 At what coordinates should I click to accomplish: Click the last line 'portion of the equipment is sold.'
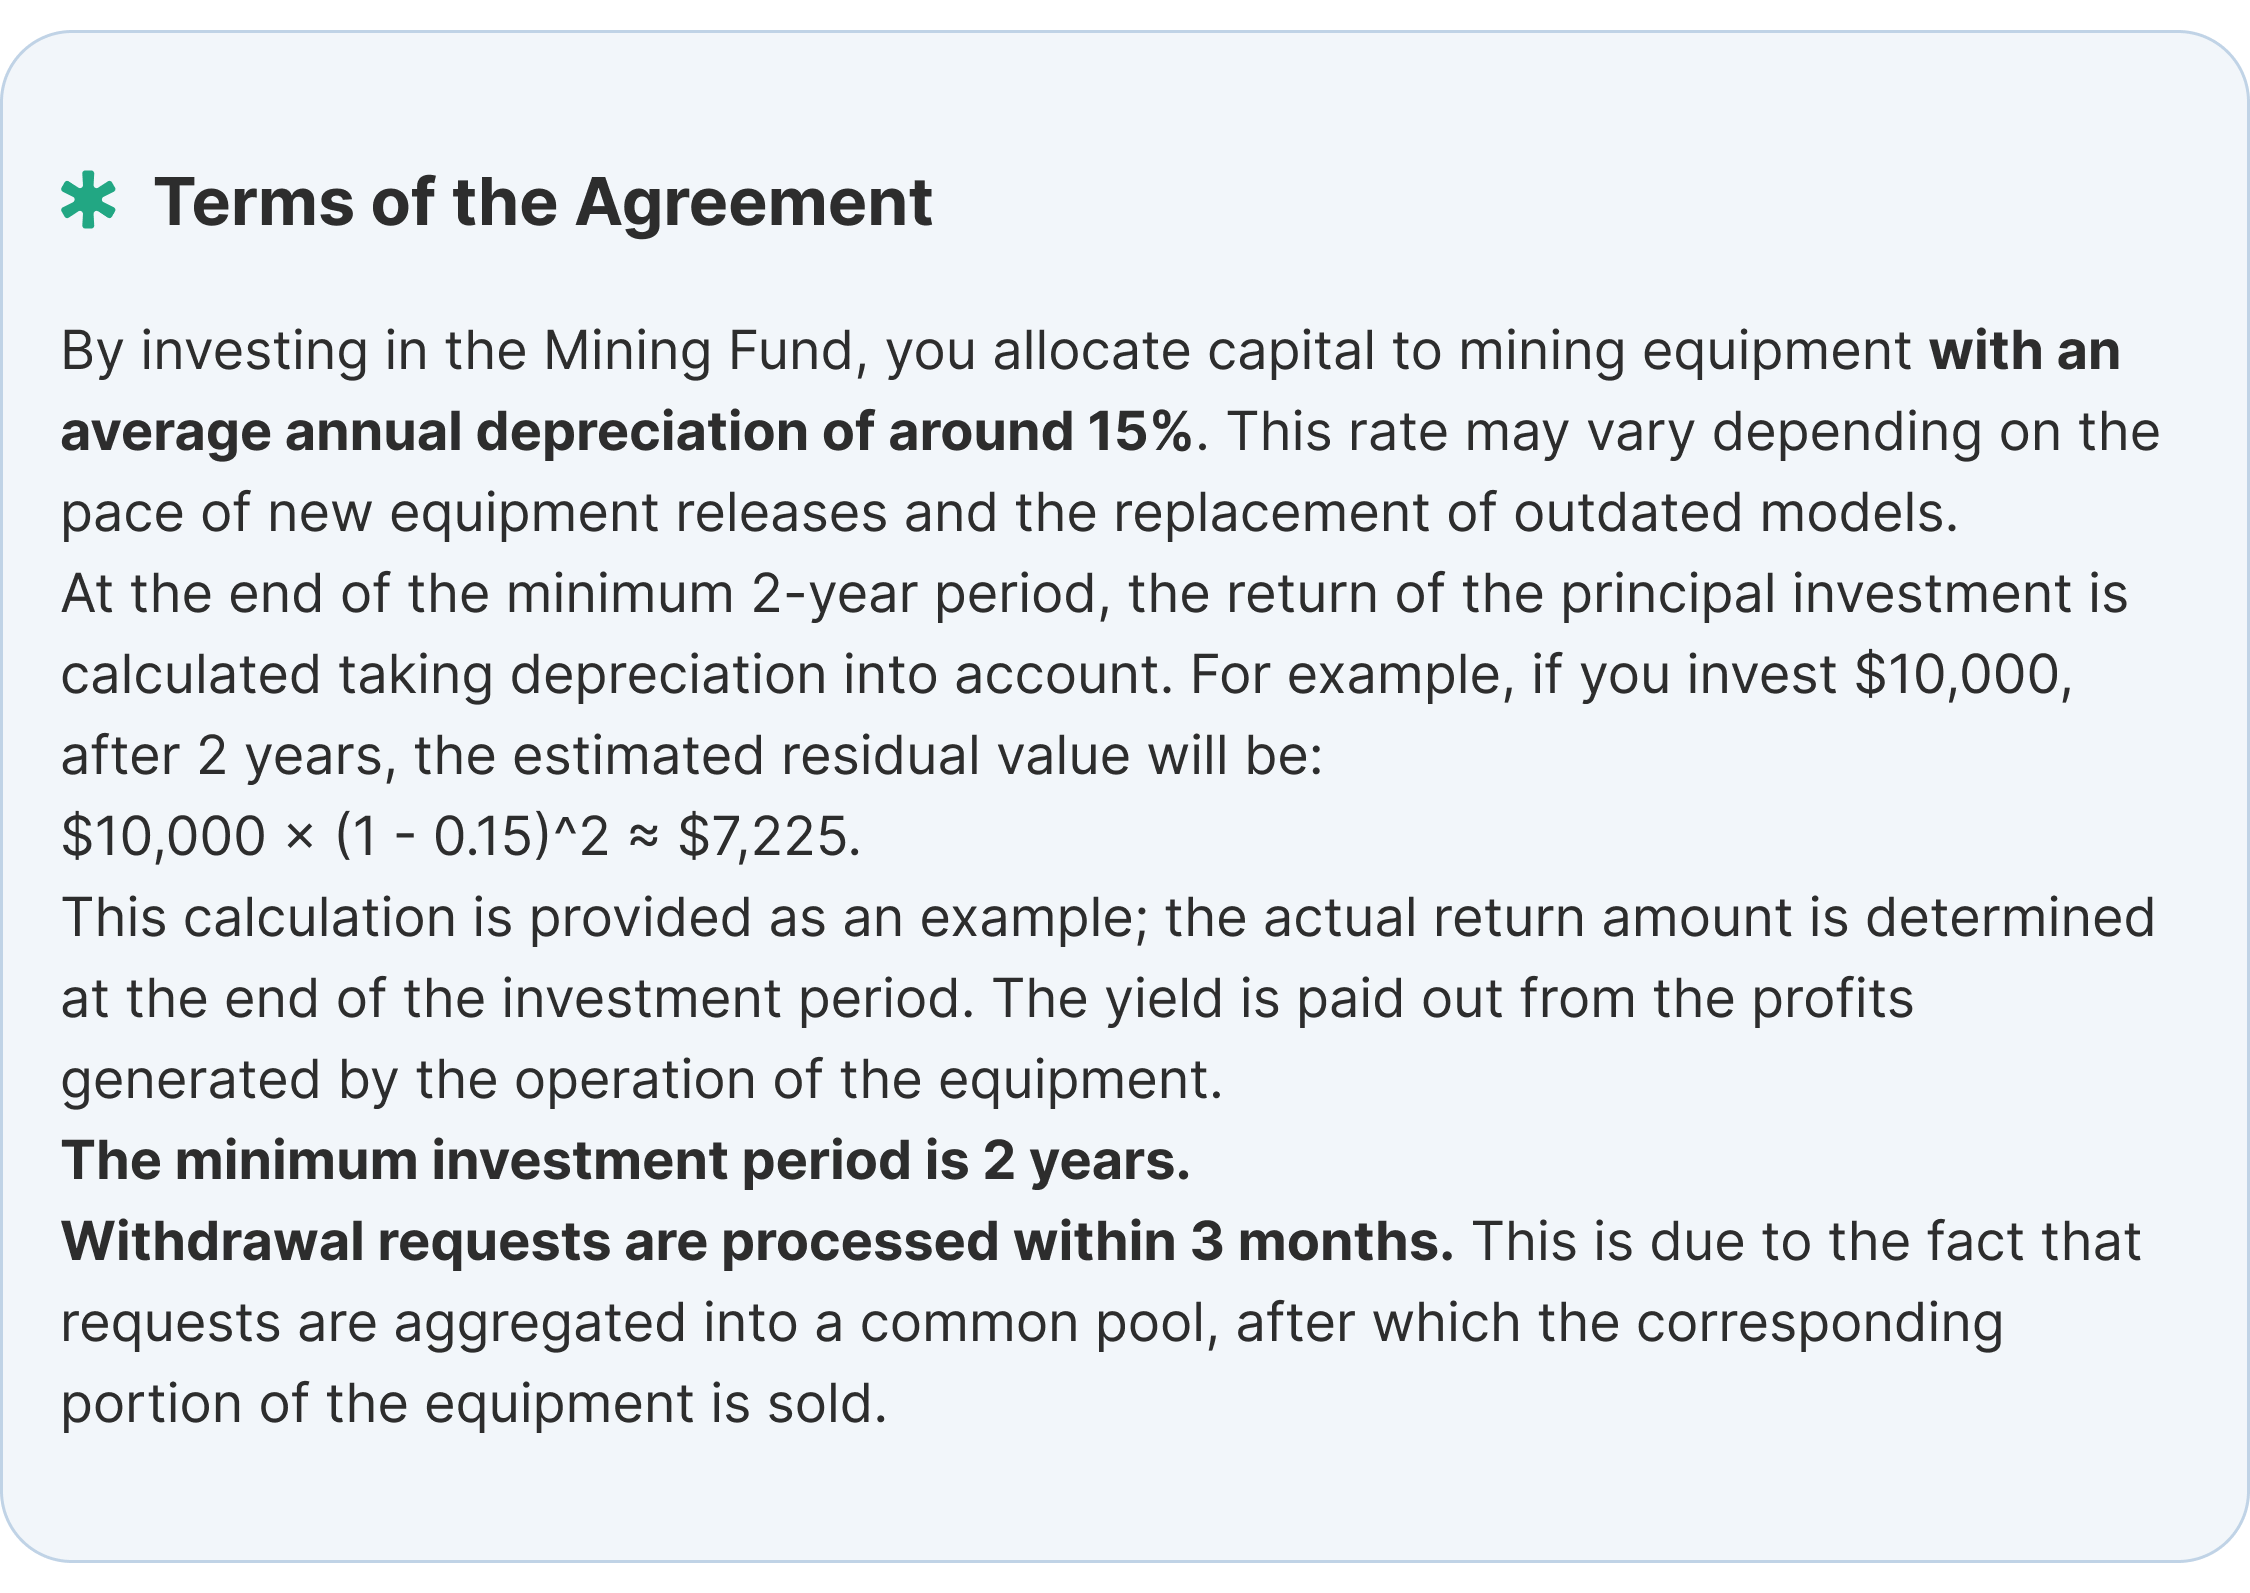pyautogui.click(x=474, y=1404)
